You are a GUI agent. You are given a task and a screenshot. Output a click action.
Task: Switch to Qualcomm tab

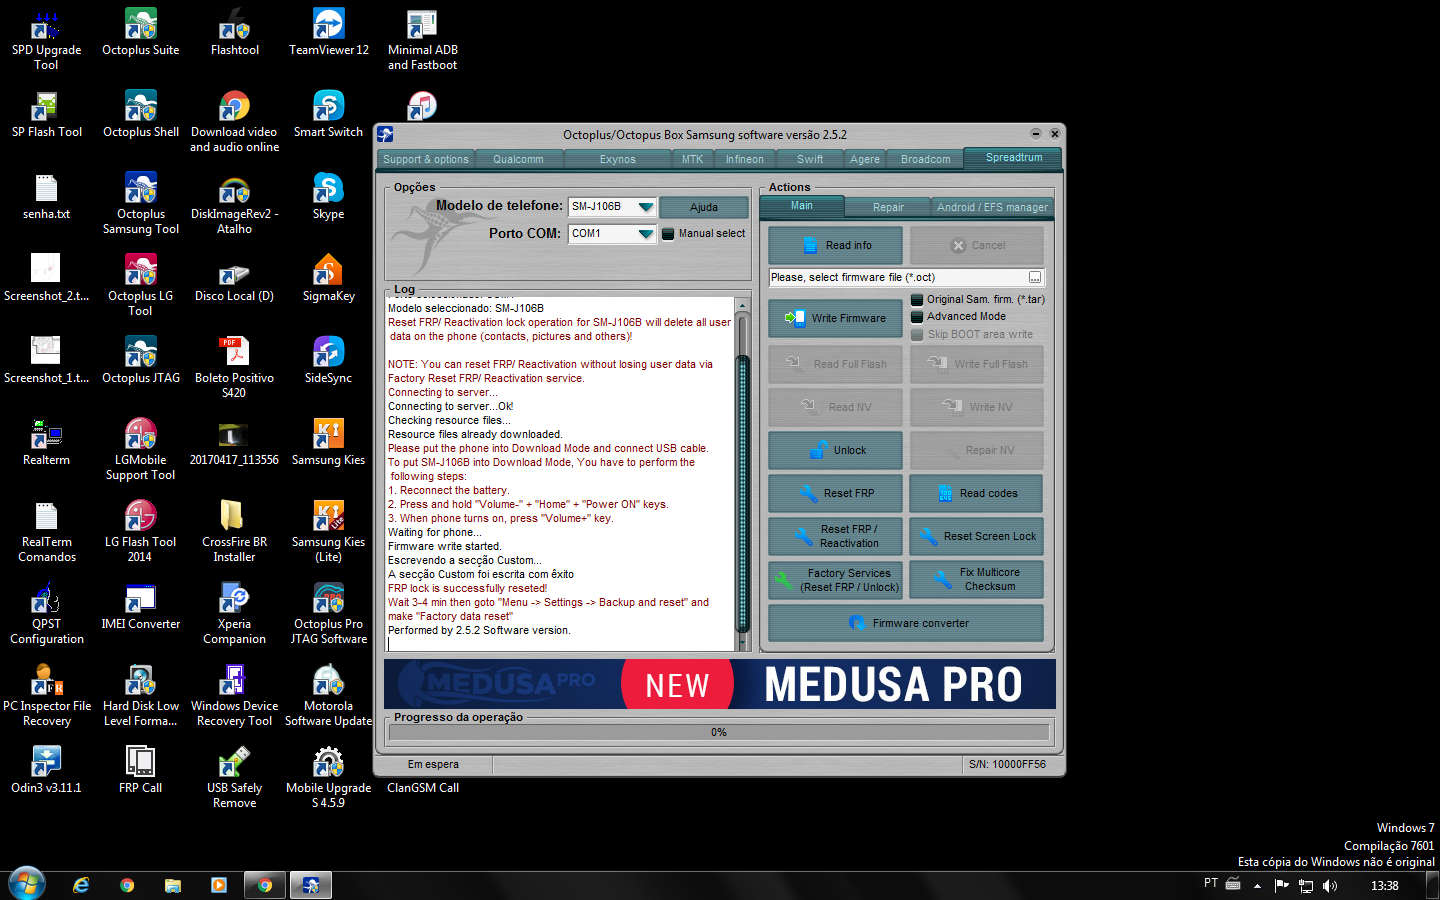(x=518, y=159)
